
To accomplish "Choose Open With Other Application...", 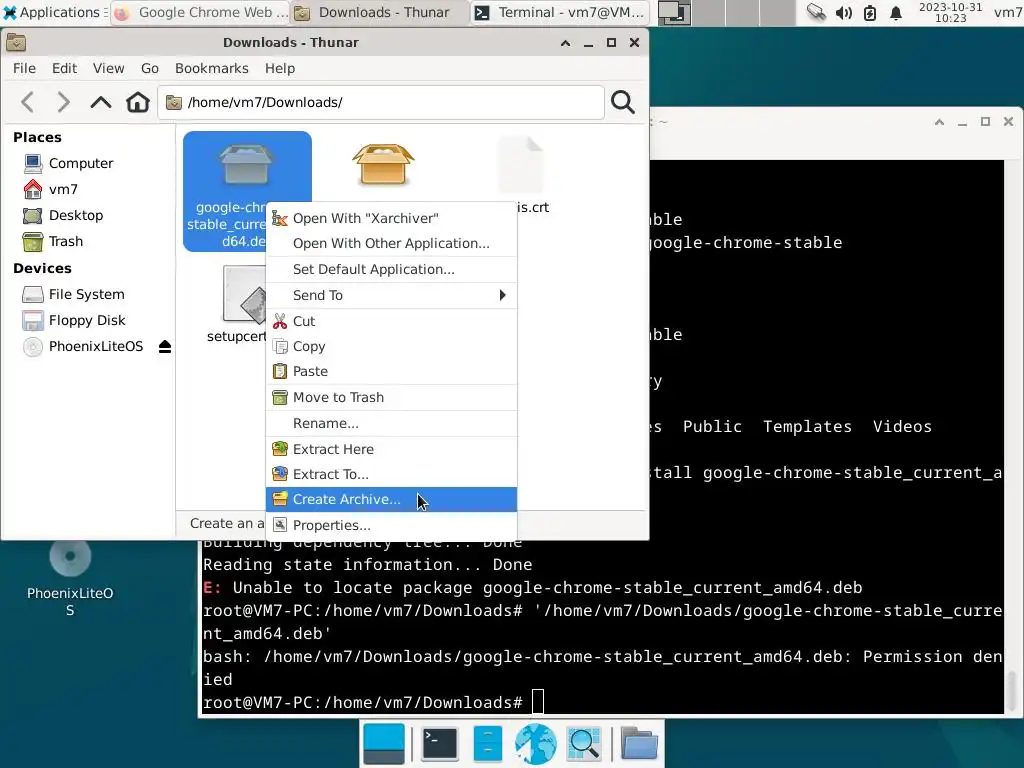I will tap(391, 244).
